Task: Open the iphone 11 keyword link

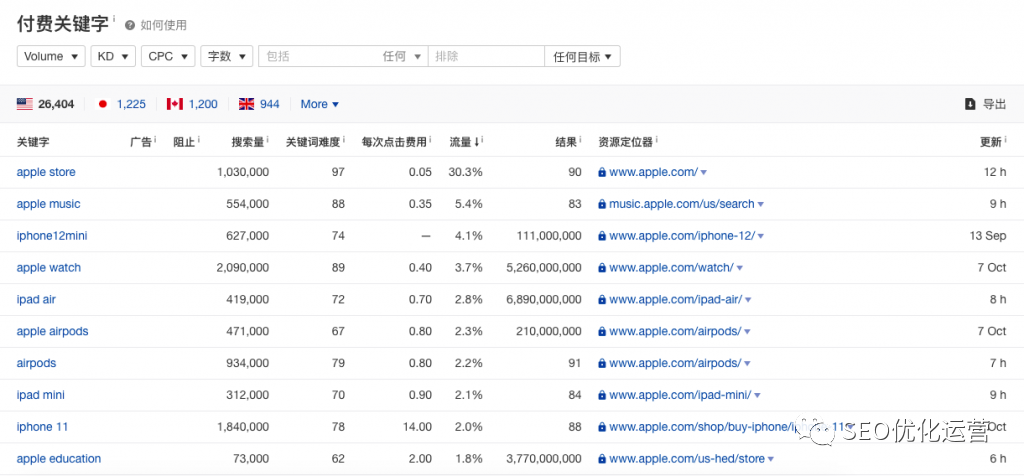Action: point(42,427)
